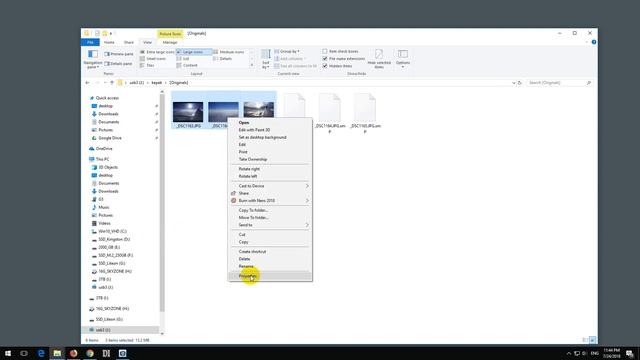
Task: Switch to the Home ribbon tab
Action: click(109, 42)
